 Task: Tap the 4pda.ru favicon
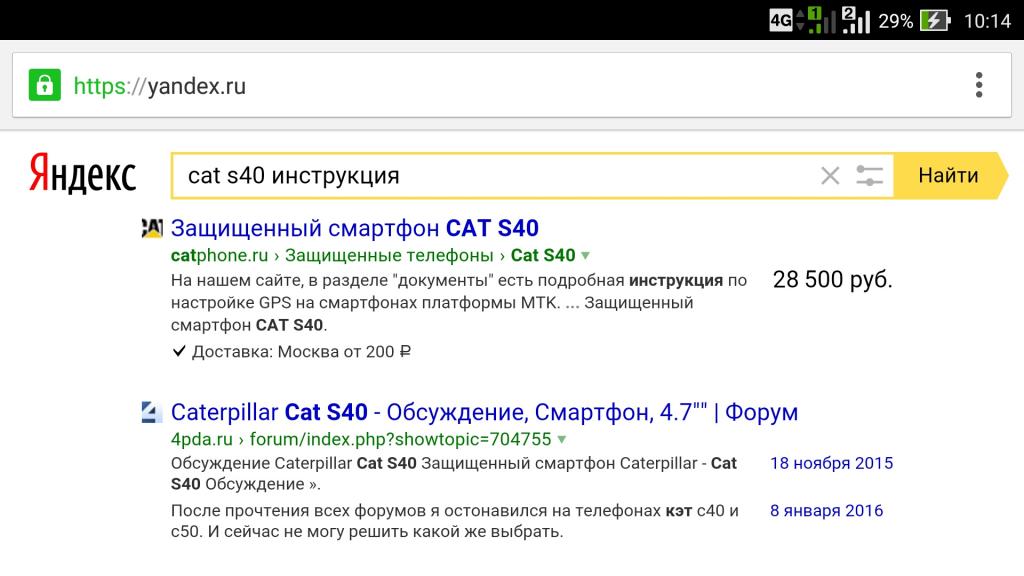[152, 412]
